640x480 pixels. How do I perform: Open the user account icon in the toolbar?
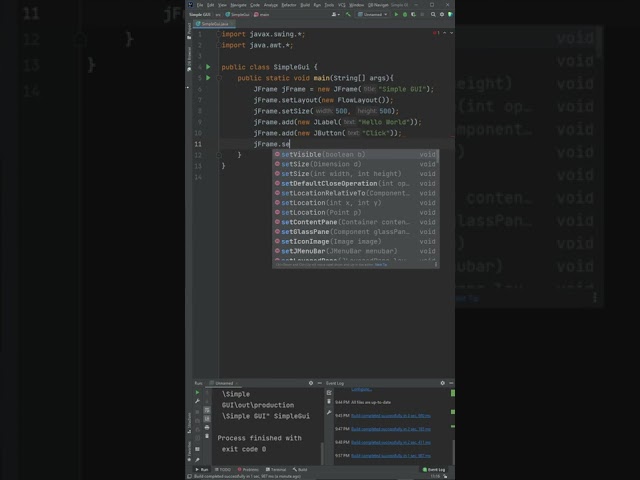click(335, 14)
